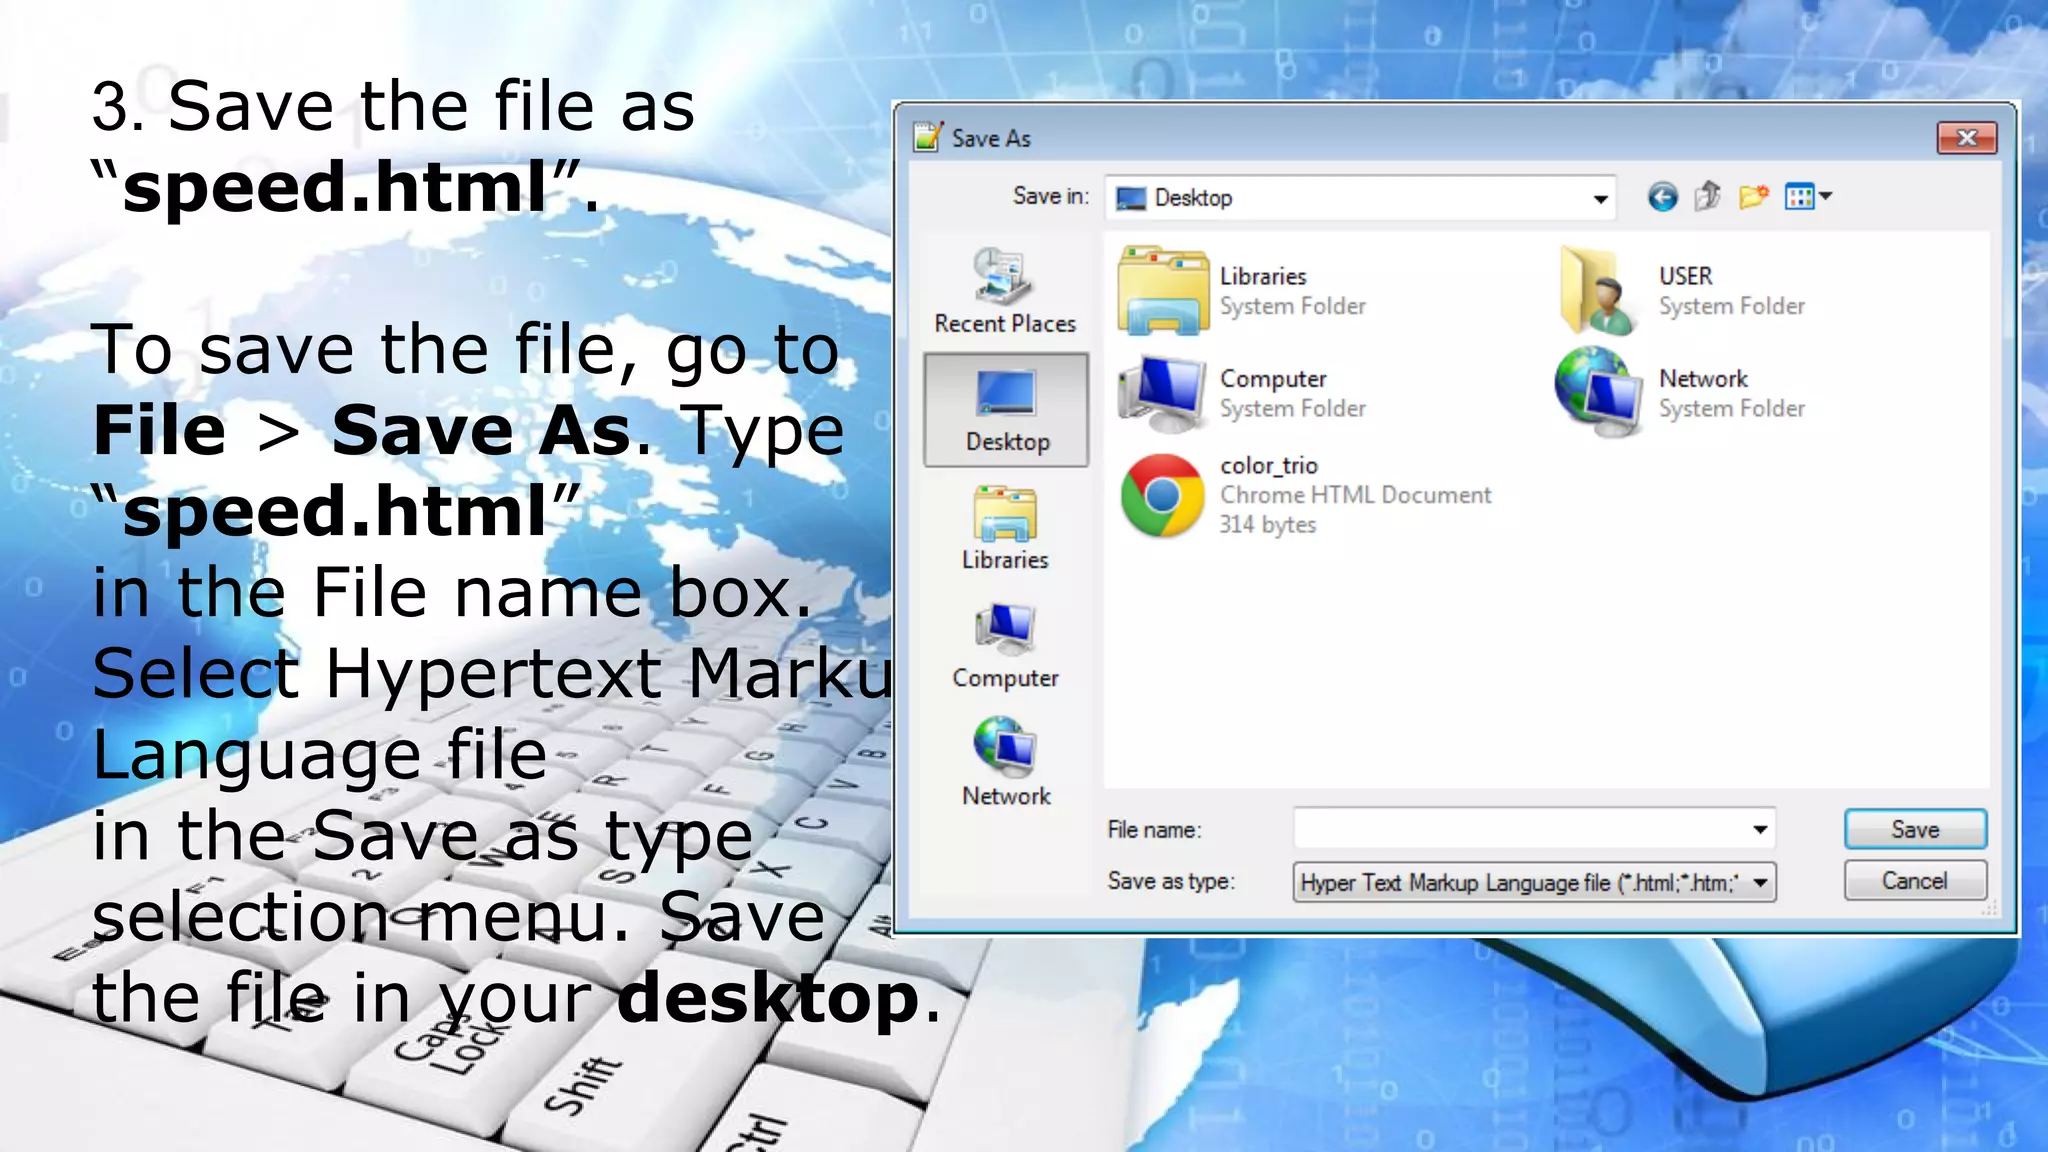Click the Cancel button
Image resolution: width=2048 pixels, height=1152 pixels.
1914,881
